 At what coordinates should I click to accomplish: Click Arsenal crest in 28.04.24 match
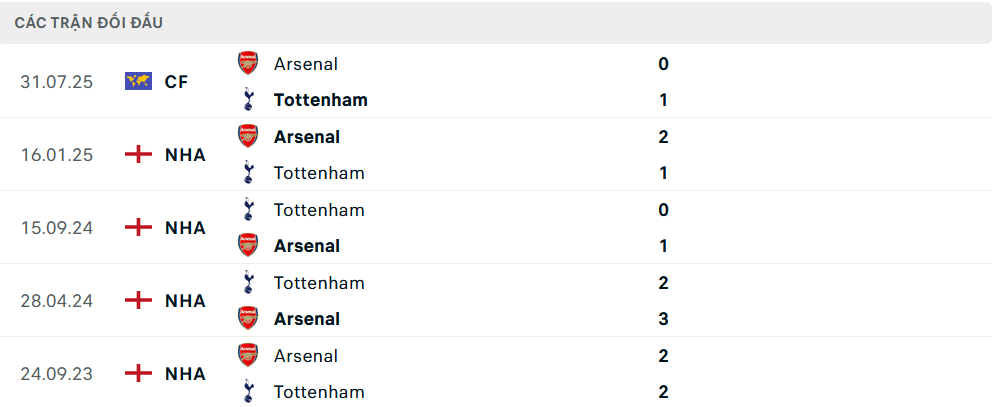click(x=248, y=318)
